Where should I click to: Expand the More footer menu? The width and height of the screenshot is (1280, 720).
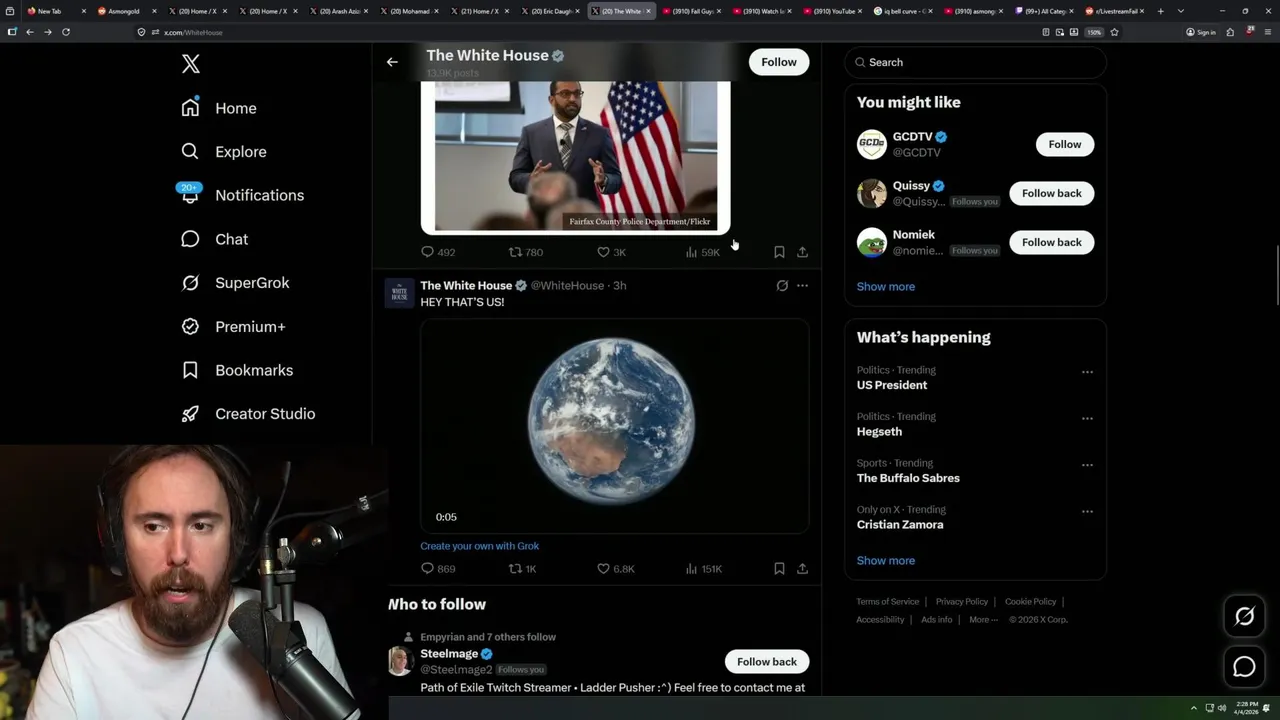[982, 620]
